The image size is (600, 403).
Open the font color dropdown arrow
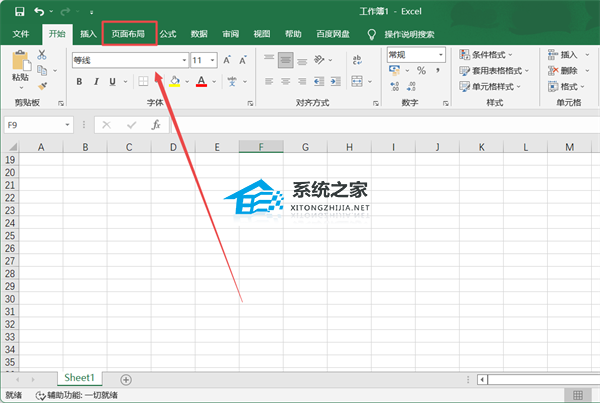point(214,82)
